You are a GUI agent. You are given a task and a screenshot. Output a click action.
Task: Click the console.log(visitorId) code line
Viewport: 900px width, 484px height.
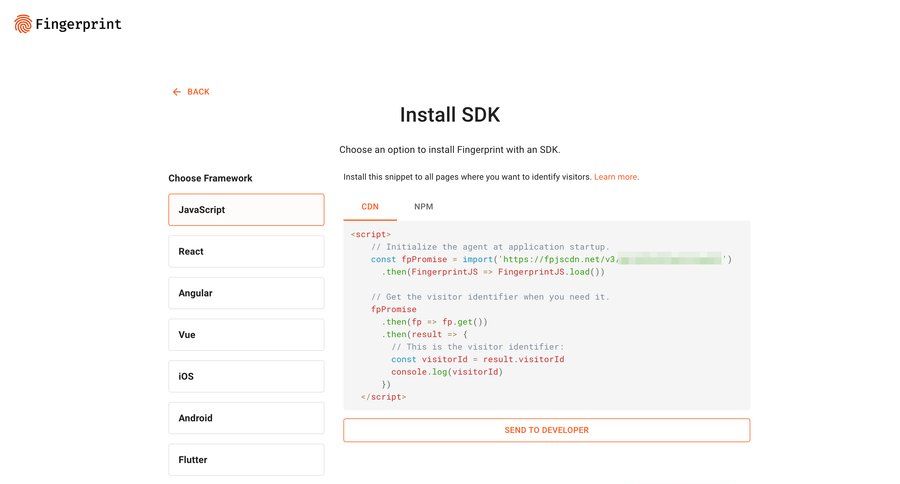tap(447, 372)
